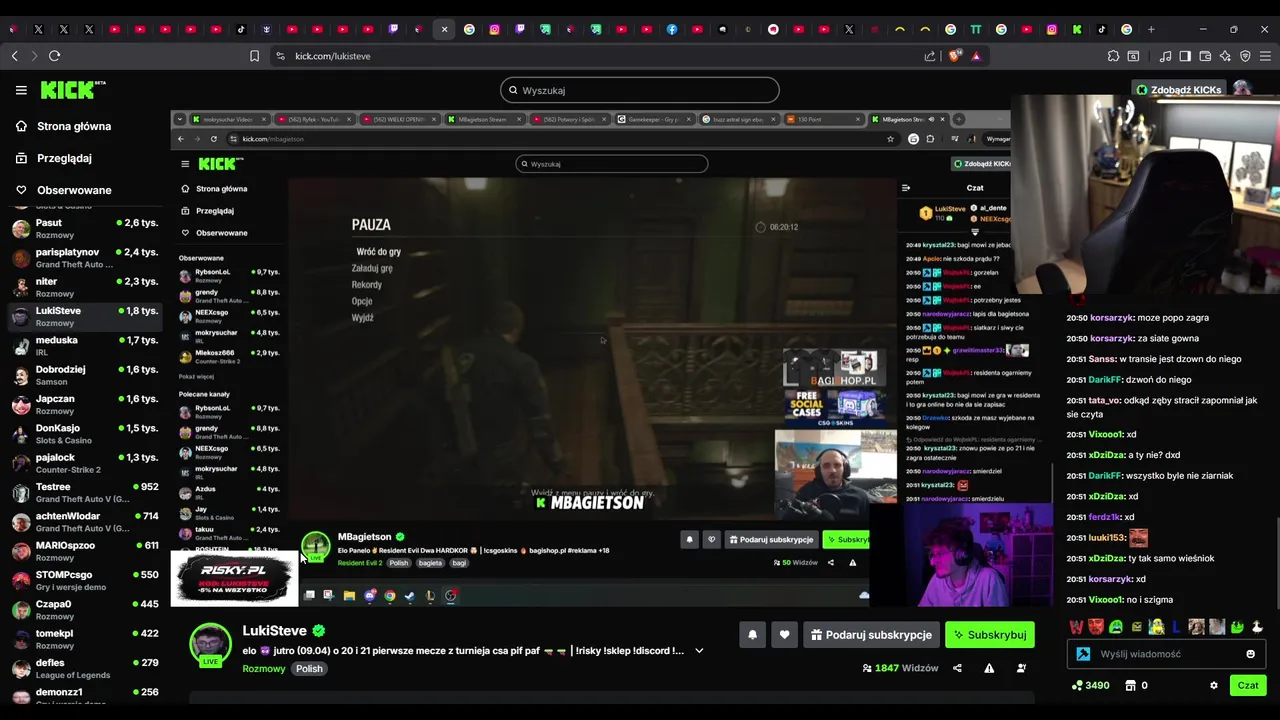The width and height of the screenshot is (1280, 720).
Task: Open Pasut channel in followed list
Action: click(85, 228)
